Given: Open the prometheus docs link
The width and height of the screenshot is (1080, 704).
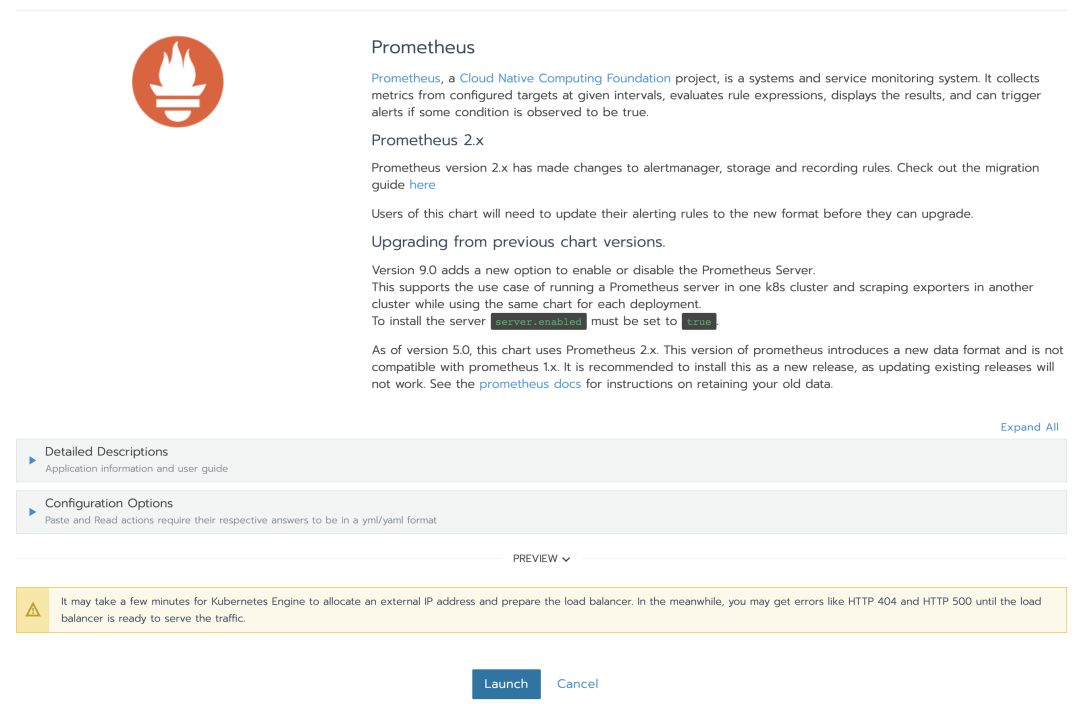Looking at the screenshot, I should tap(530, 384).
